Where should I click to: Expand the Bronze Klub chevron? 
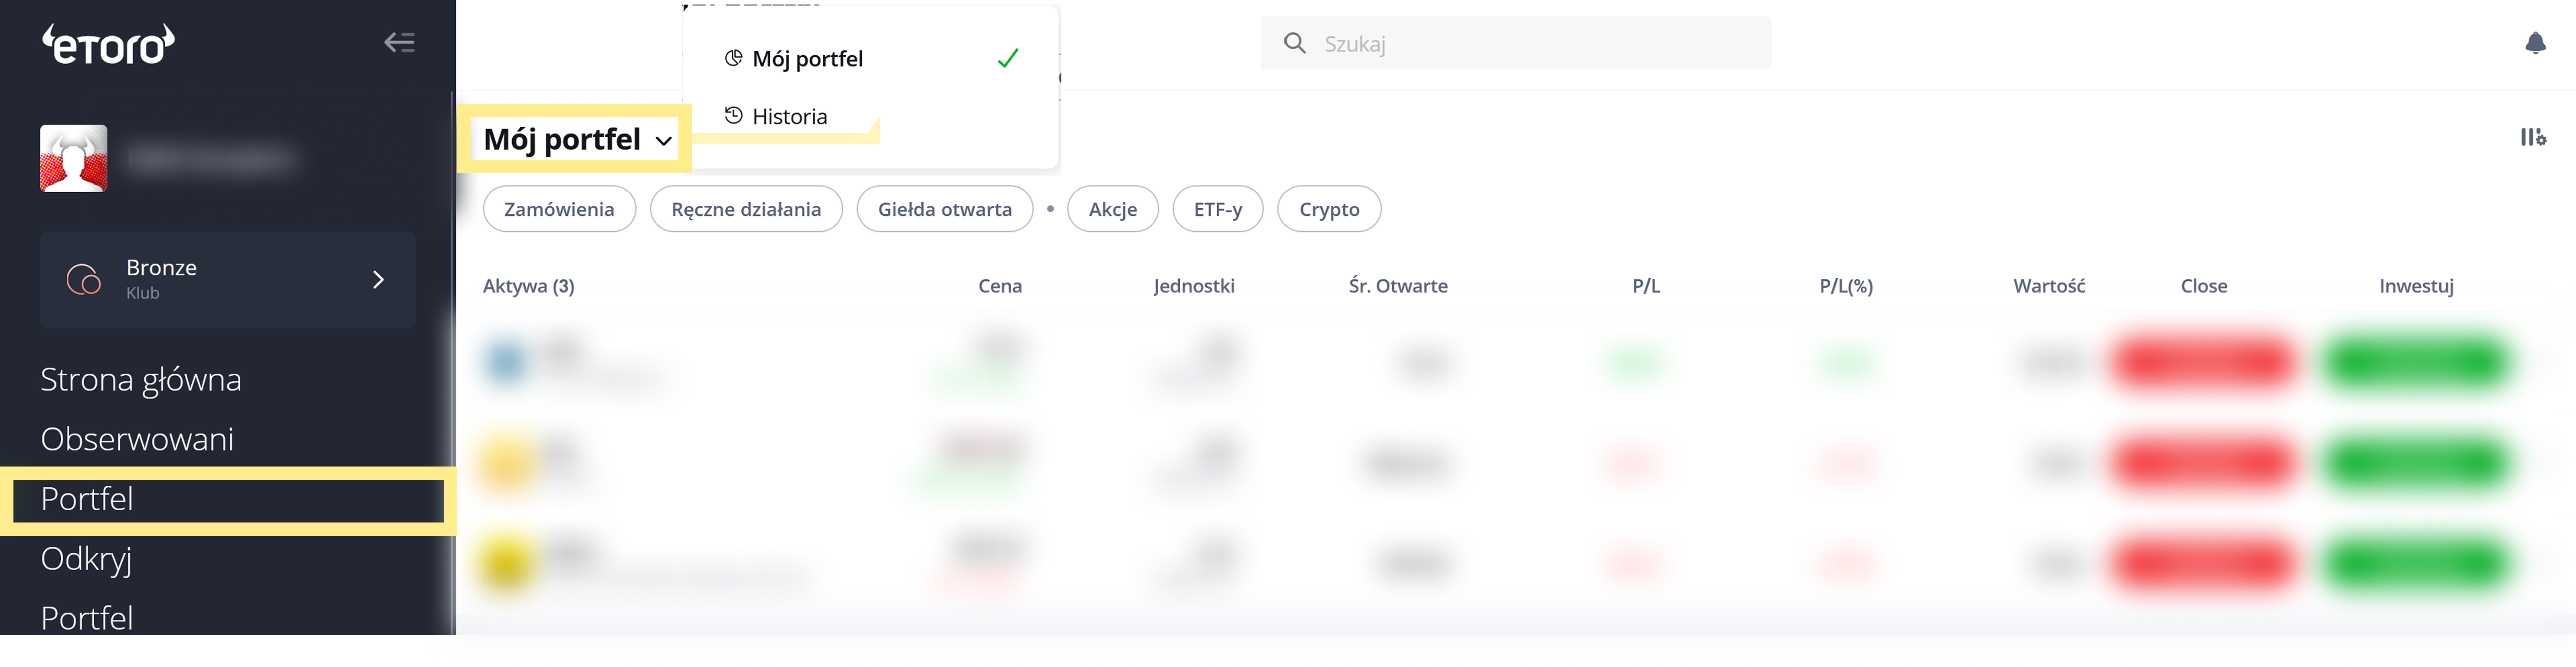[378, 279]
